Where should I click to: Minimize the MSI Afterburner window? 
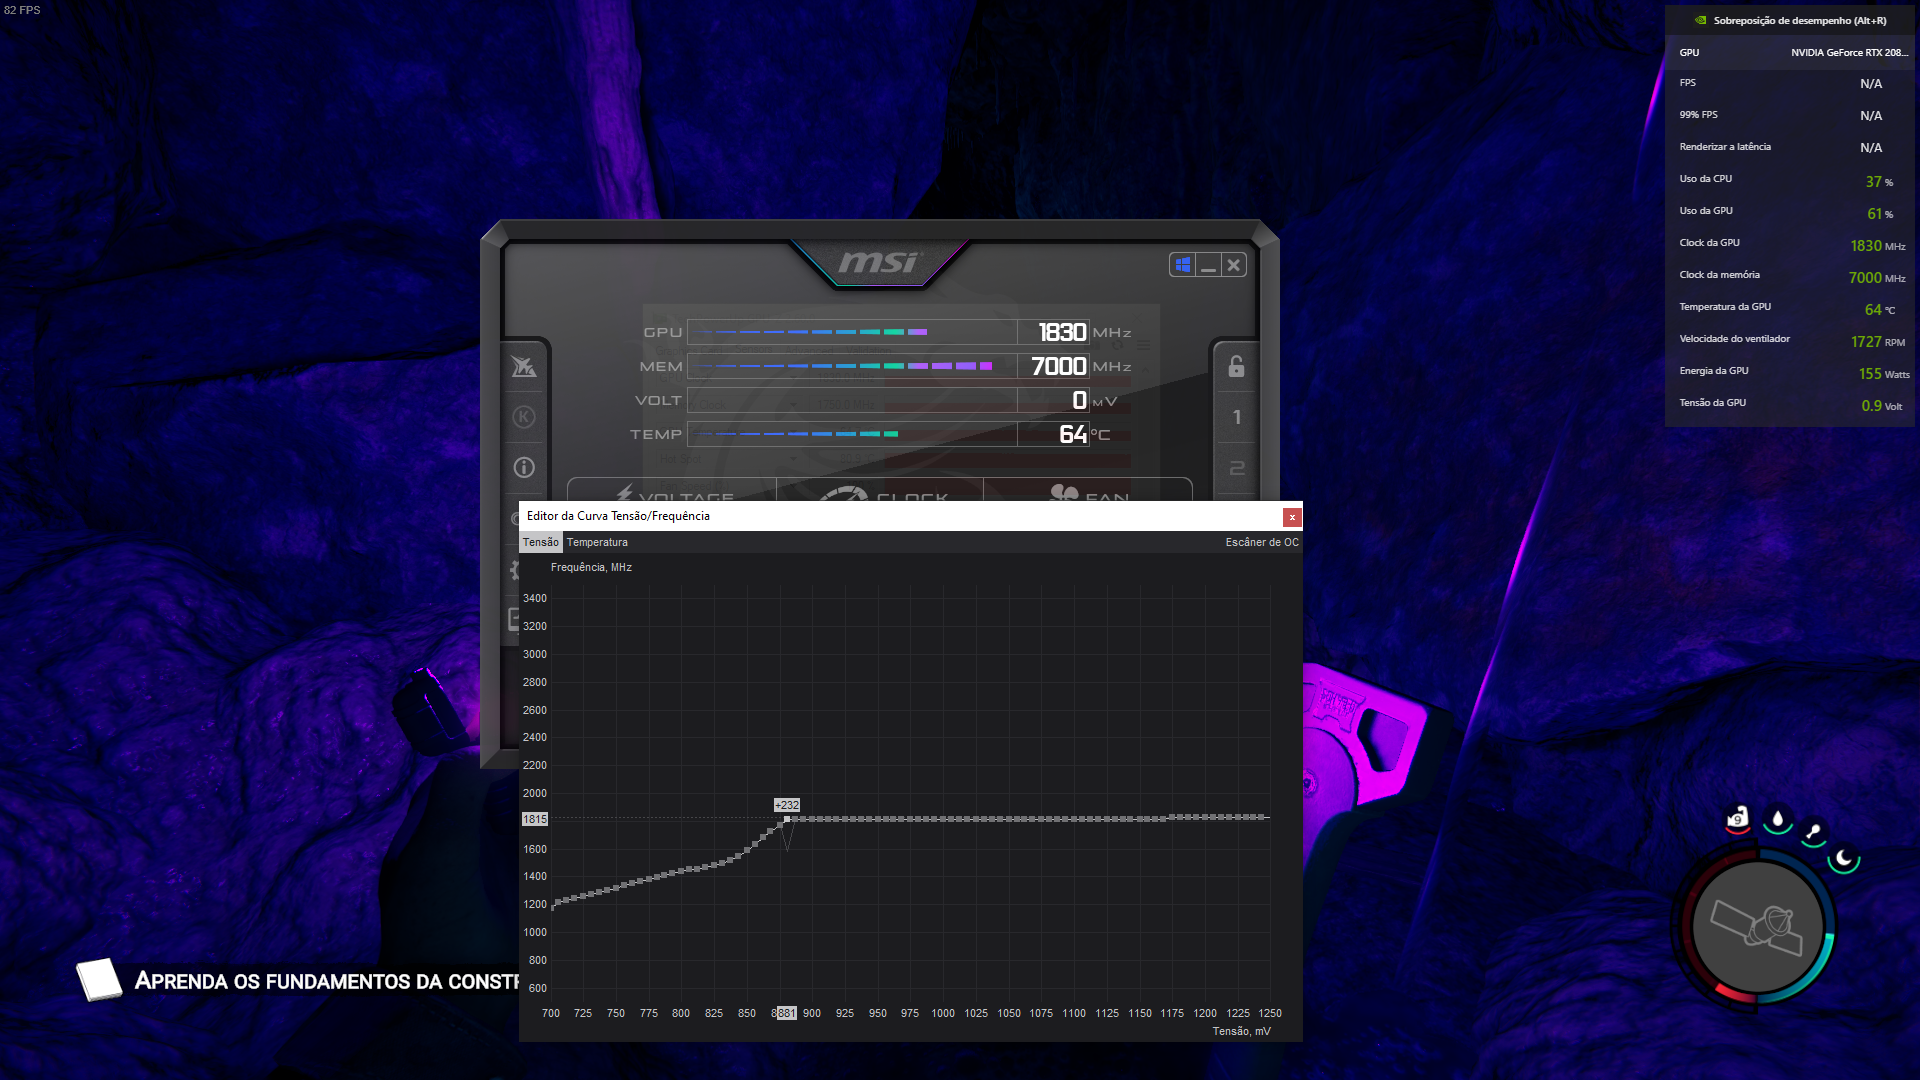(x=1208, y=265)
